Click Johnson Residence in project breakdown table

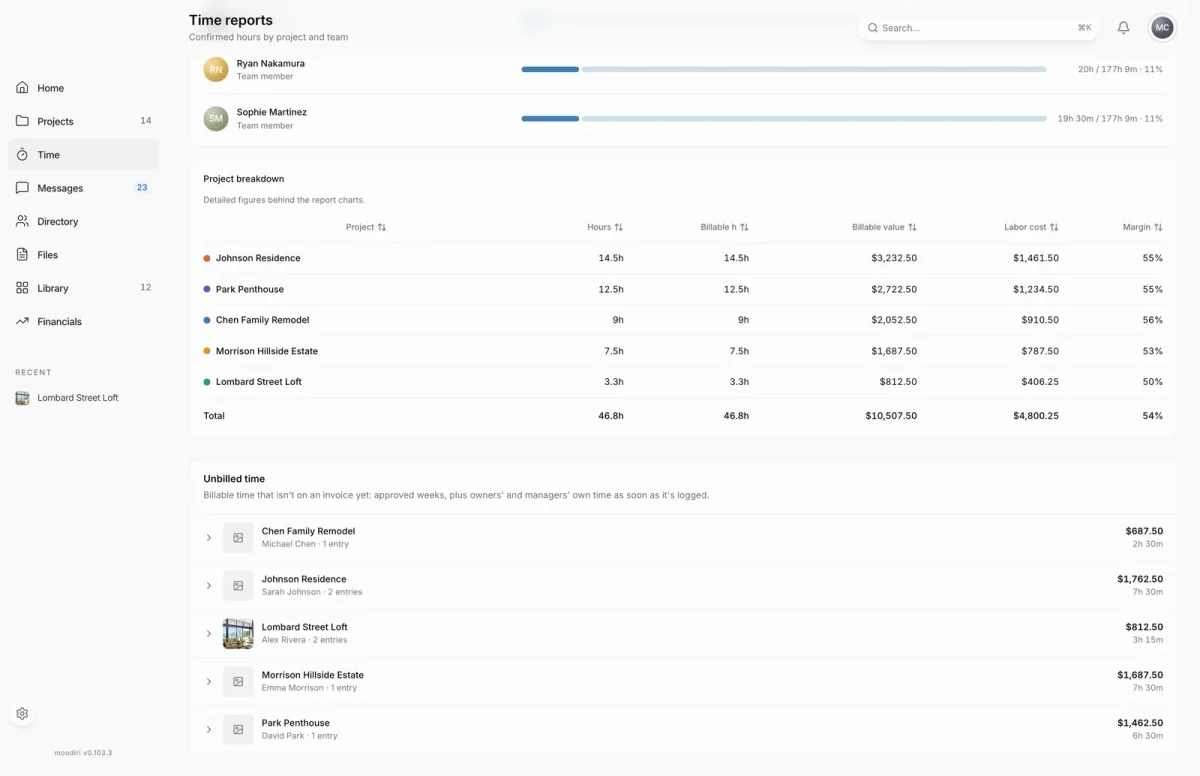[x=258, y=258]
